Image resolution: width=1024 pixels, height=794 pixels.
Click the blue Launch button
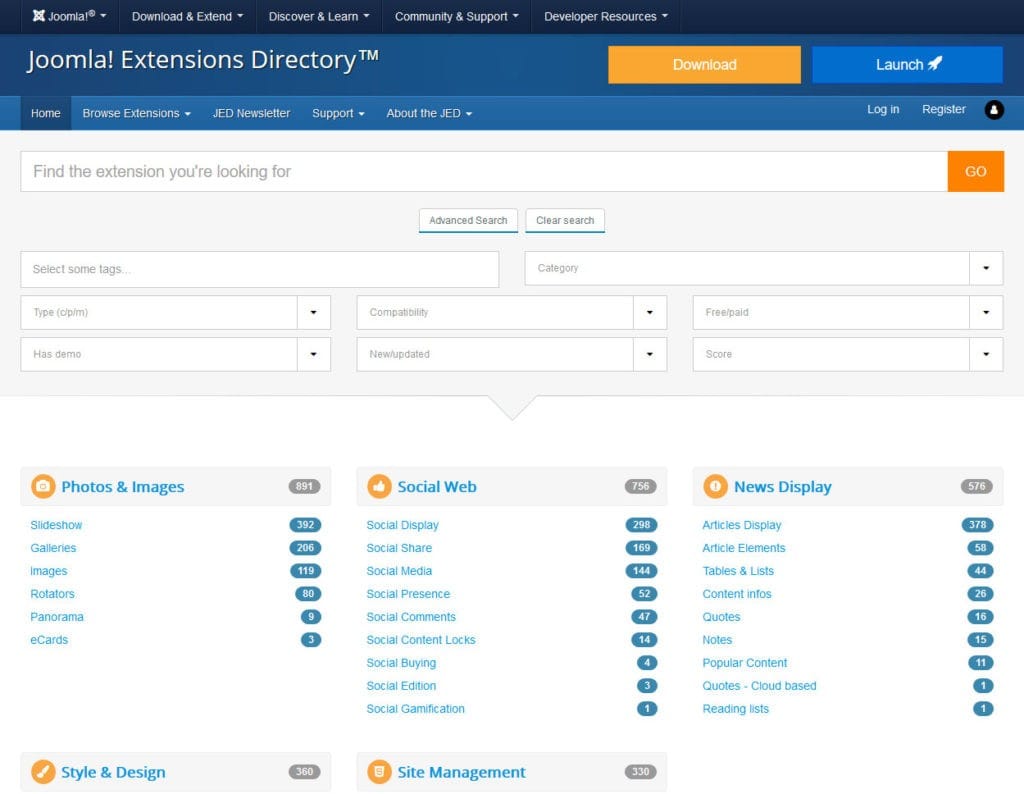(907, 65)
